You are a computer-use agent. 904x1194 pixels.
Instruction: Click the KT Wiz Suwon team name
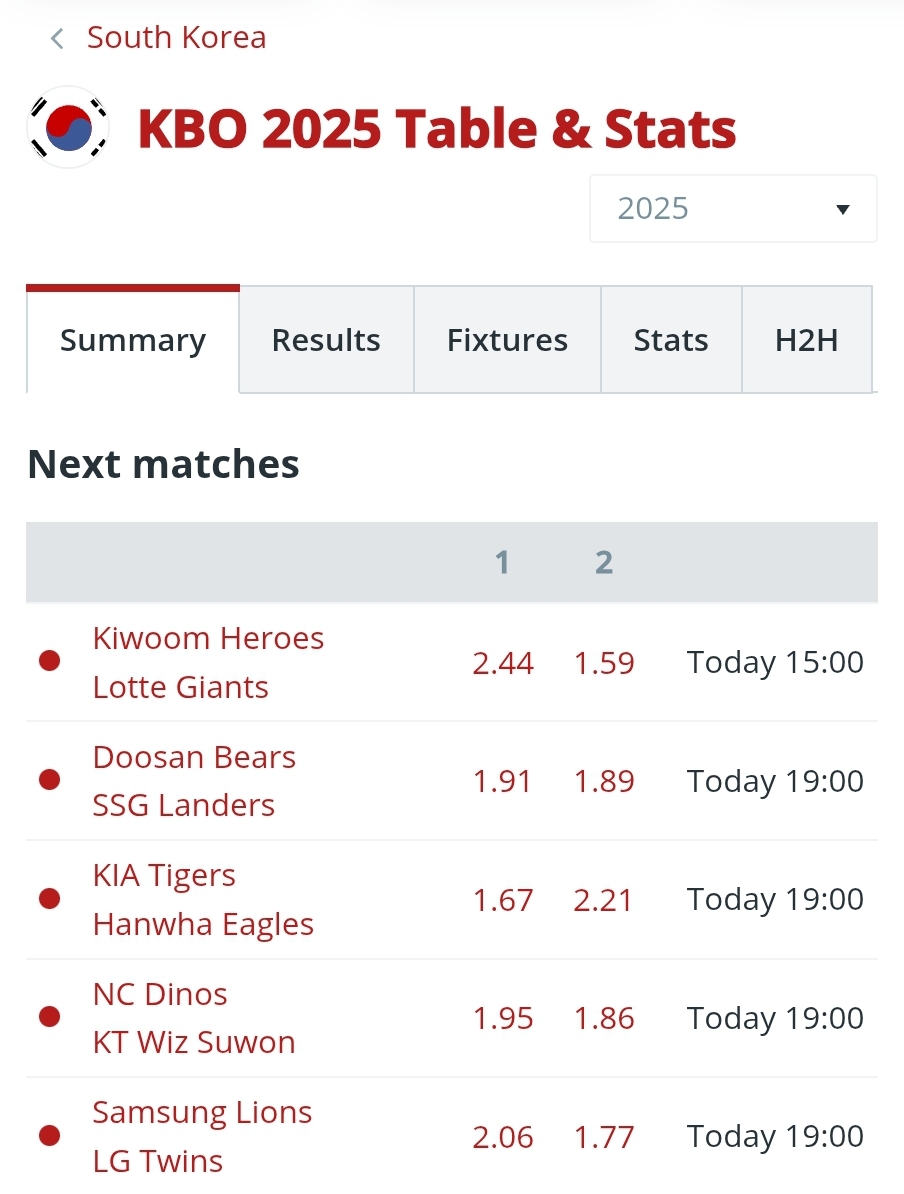[194, 1042]
